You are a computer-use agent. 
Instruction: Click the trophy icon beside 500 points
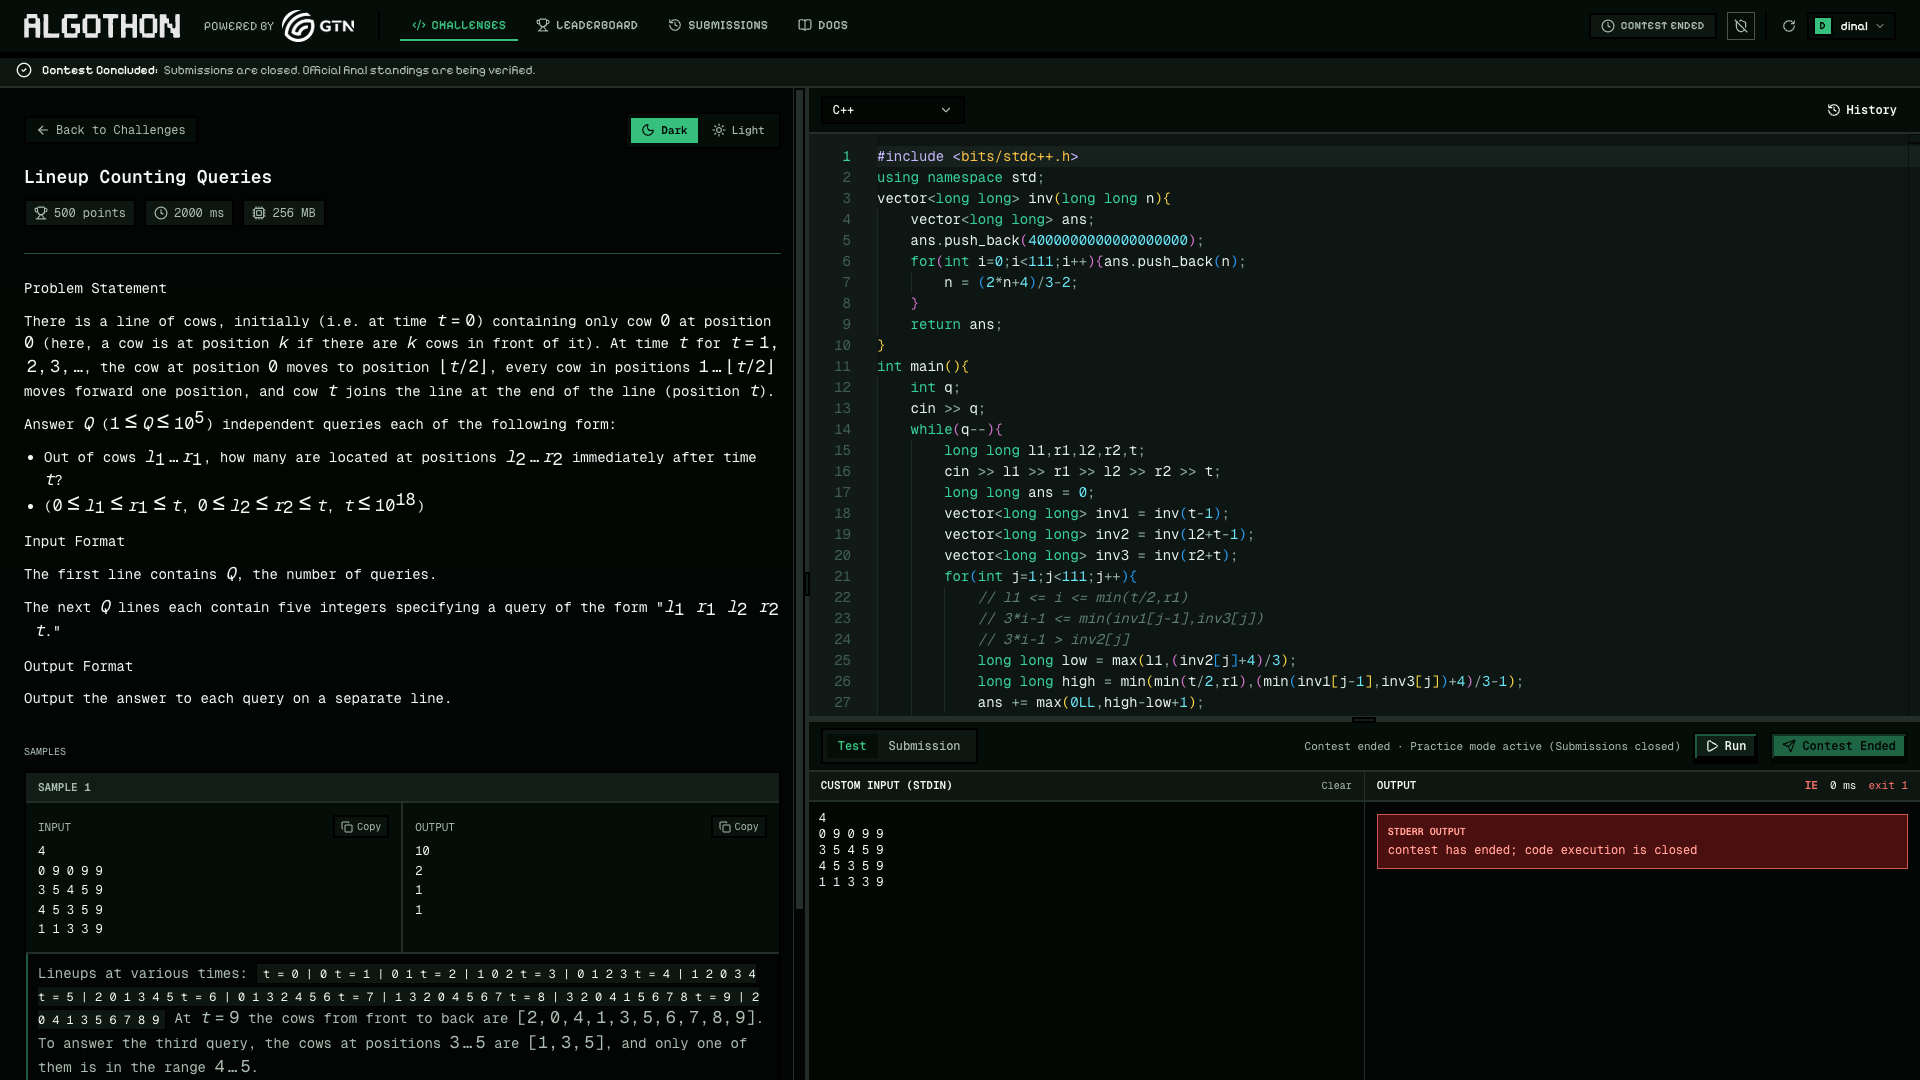[41, 213]
